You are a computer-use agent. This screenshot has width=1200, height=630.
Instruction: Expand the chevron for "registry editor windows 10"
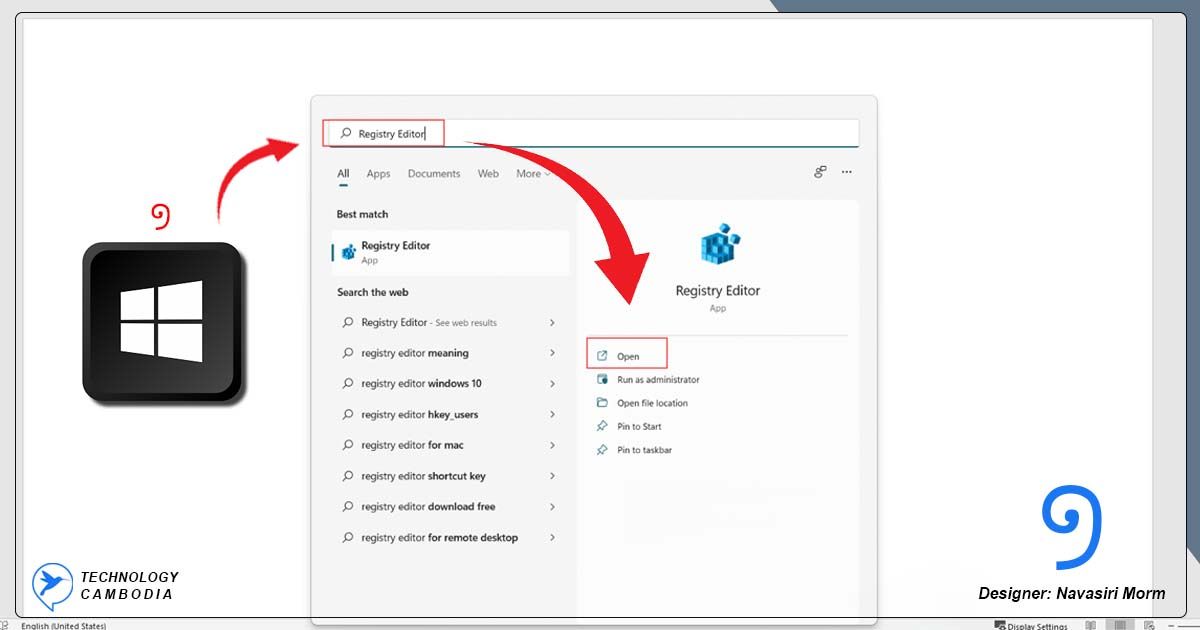point(552,384)
